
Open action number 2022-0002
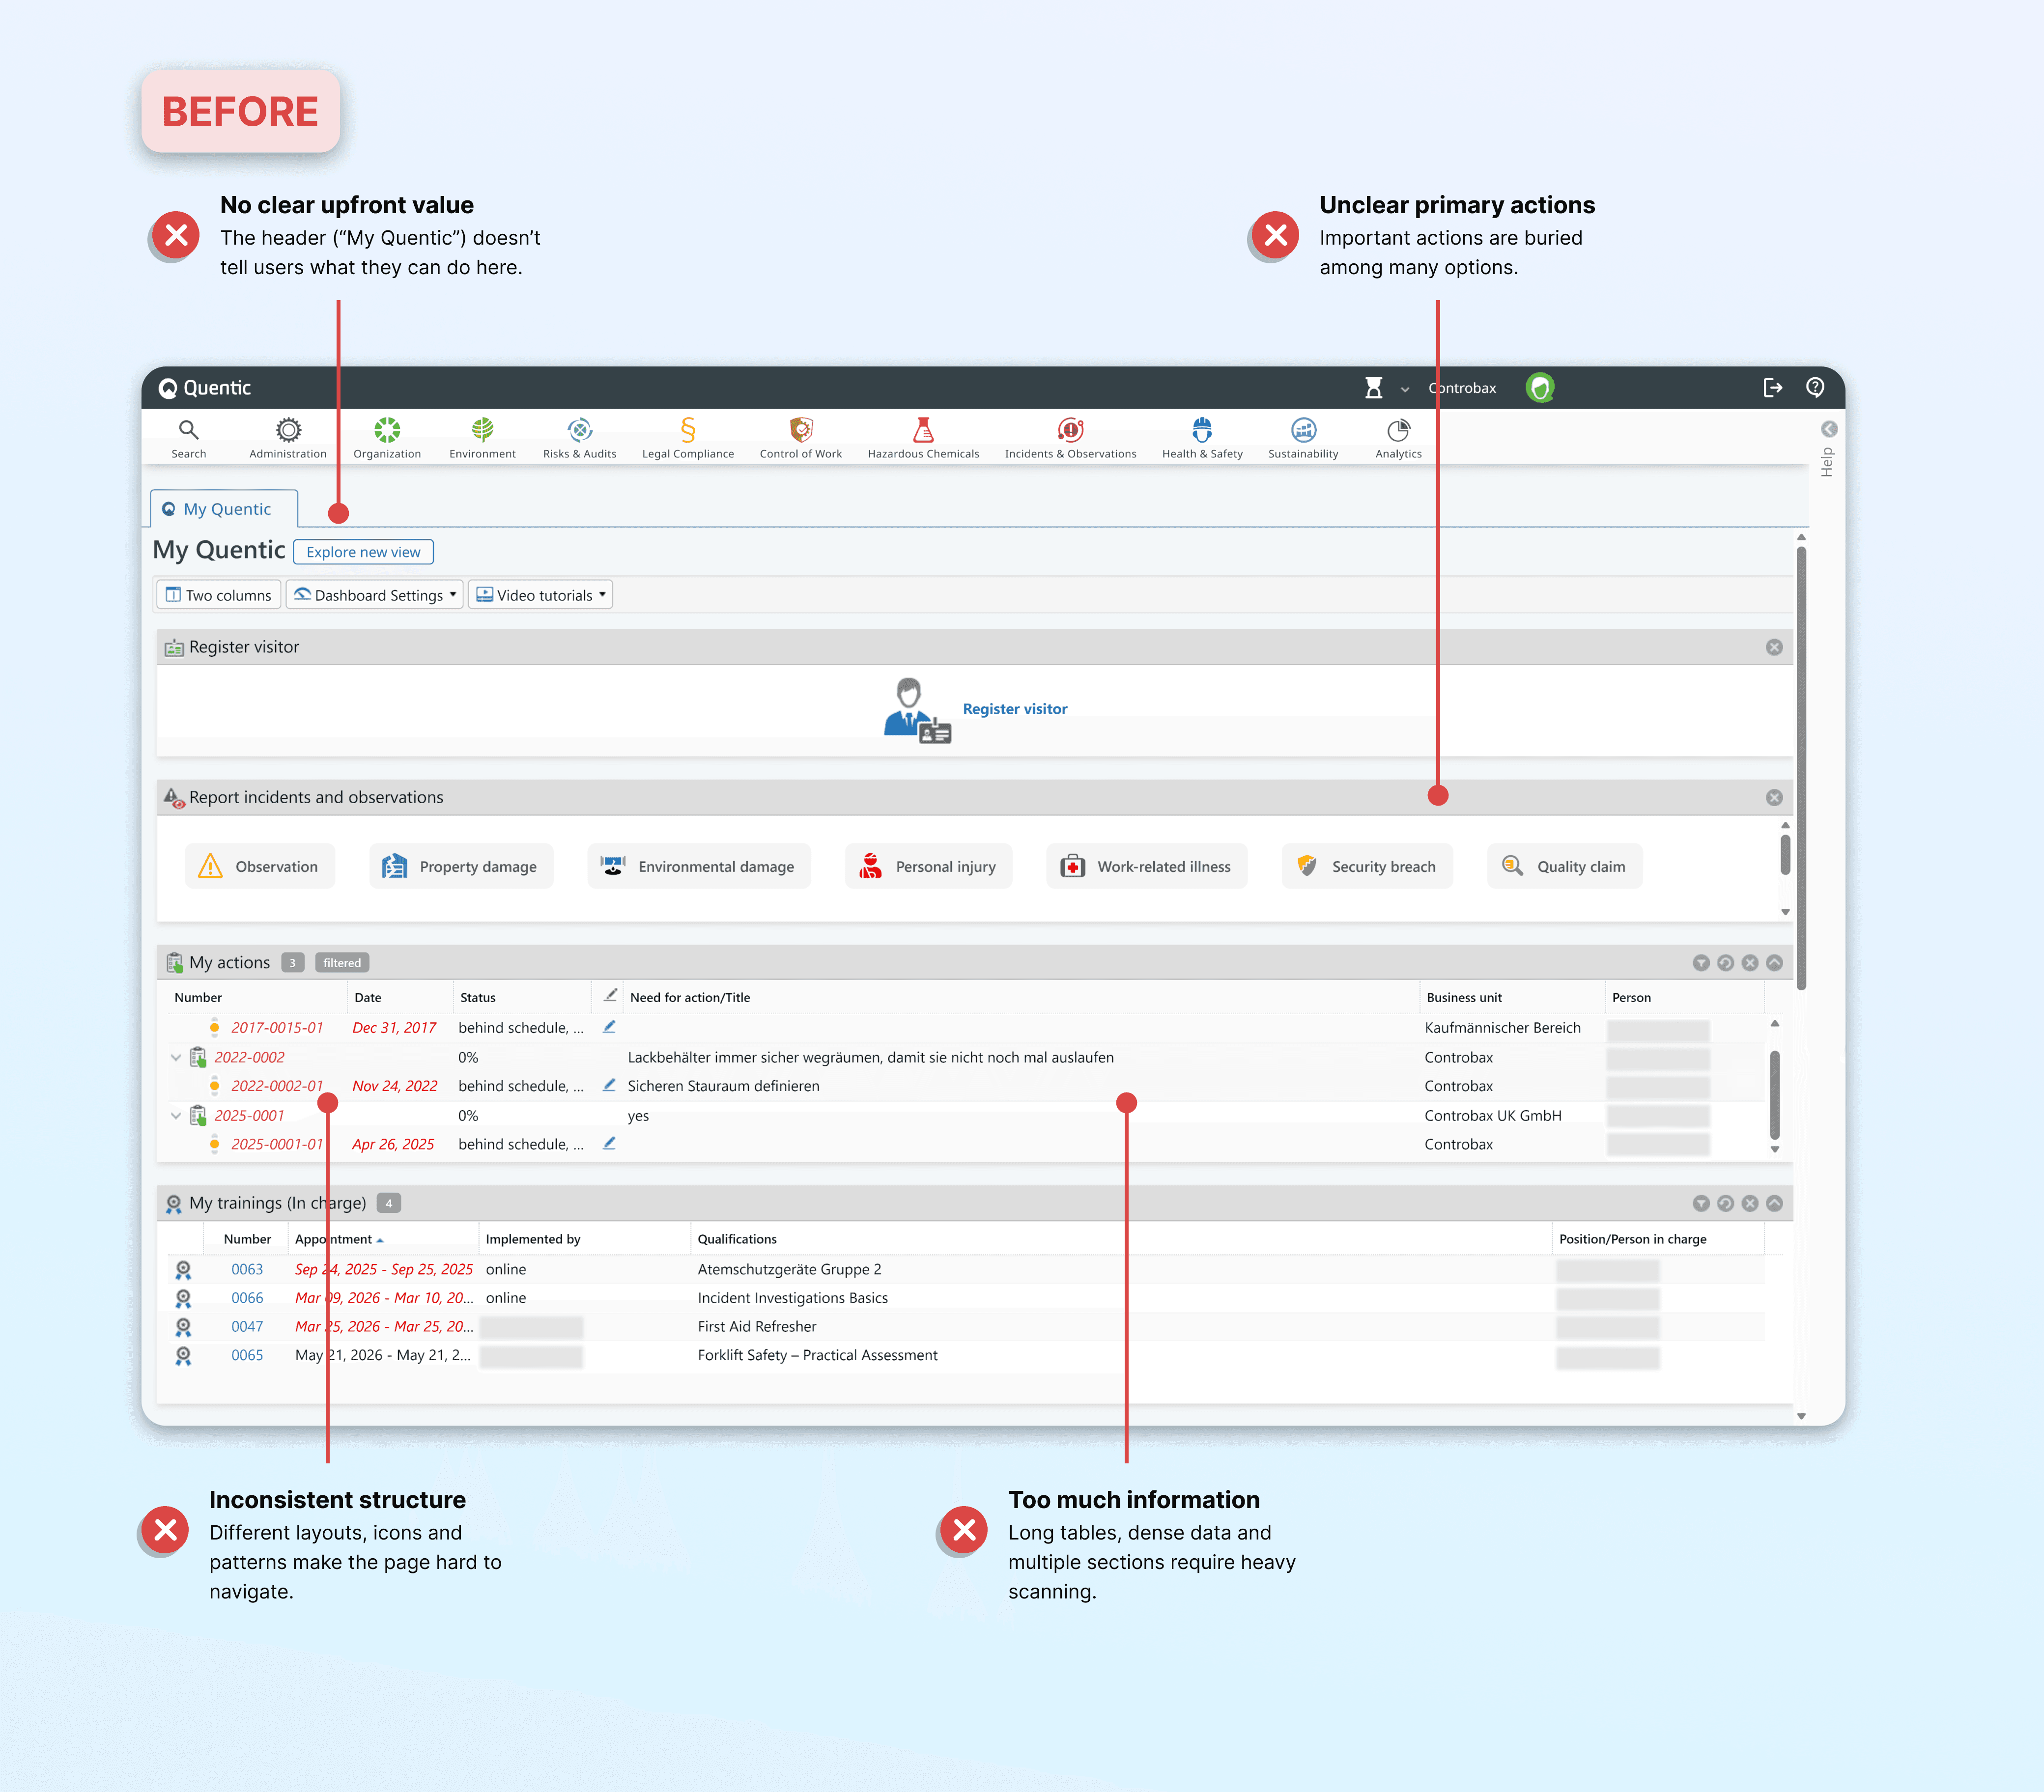tap(249, 1057)
